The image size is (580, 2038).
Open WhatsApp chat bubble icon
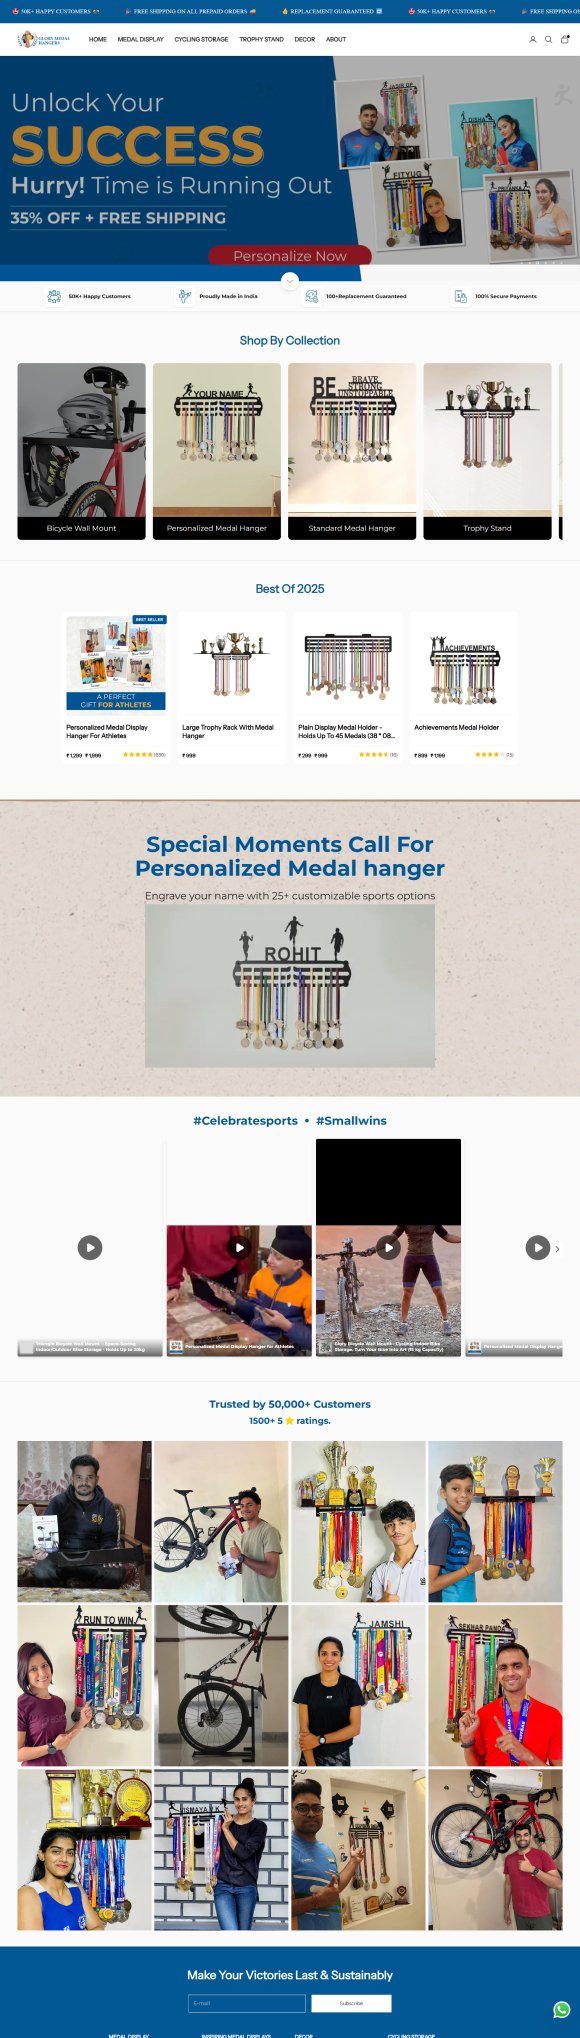click(562, 2009)
